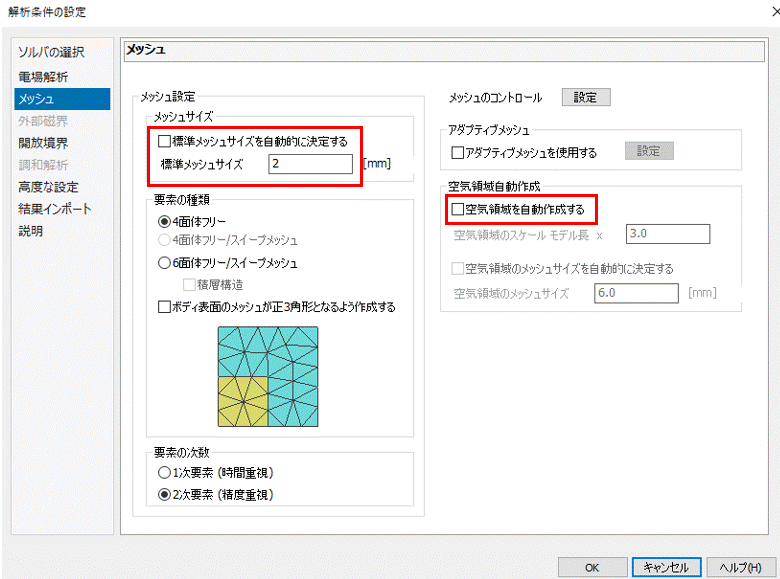This screenshot has height=579, width=780.
Task: Open the 電場解析 settings page
Action: 43,76
